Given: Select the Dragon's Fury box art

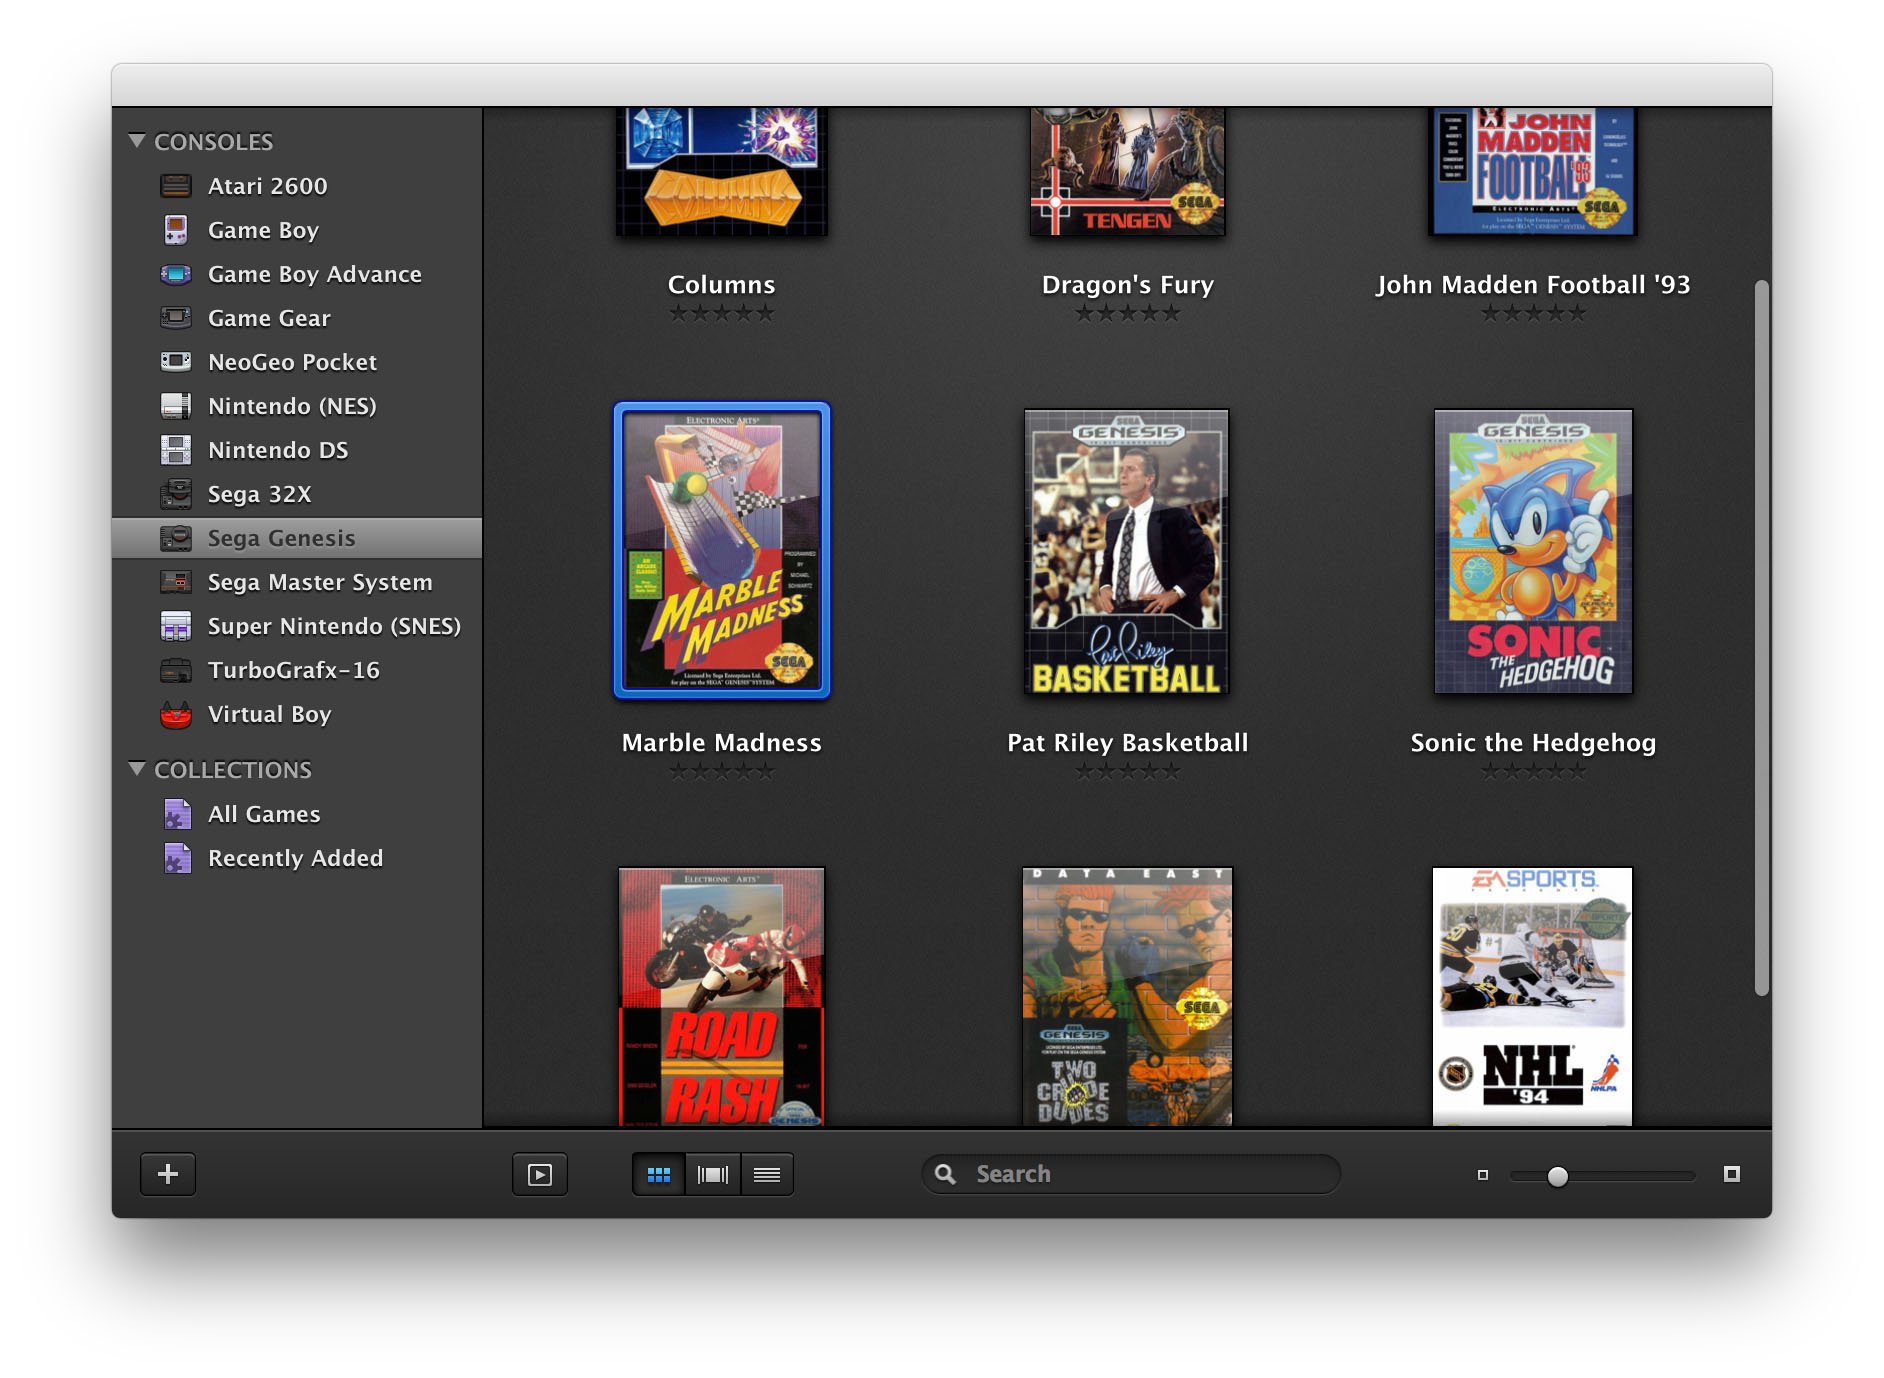Looking at the screenshot, I should click(x=1128, y=171).
